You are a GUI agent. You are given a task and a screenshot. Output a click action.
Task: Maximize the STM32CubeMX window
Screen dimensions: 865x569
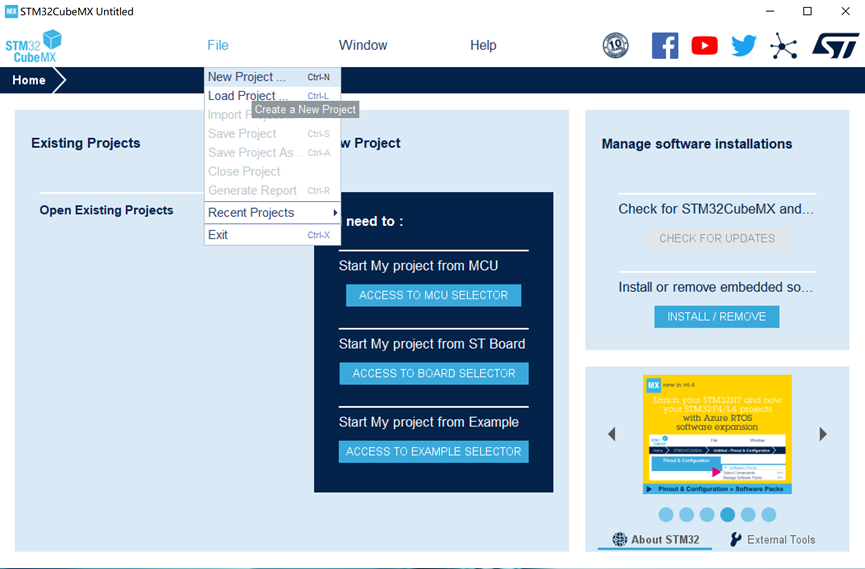[807, 11]
